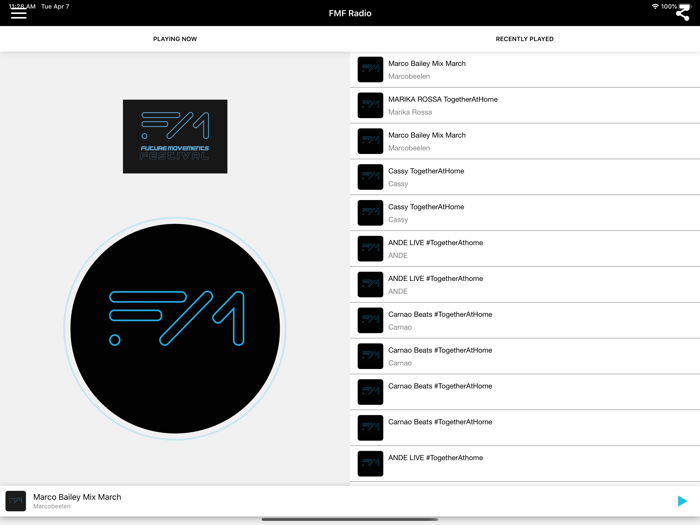Select the first ANDE LIVE #TogetherAthome entry
Image resolution: width=700 pixels, height=525 pixels.
point(525,249)
